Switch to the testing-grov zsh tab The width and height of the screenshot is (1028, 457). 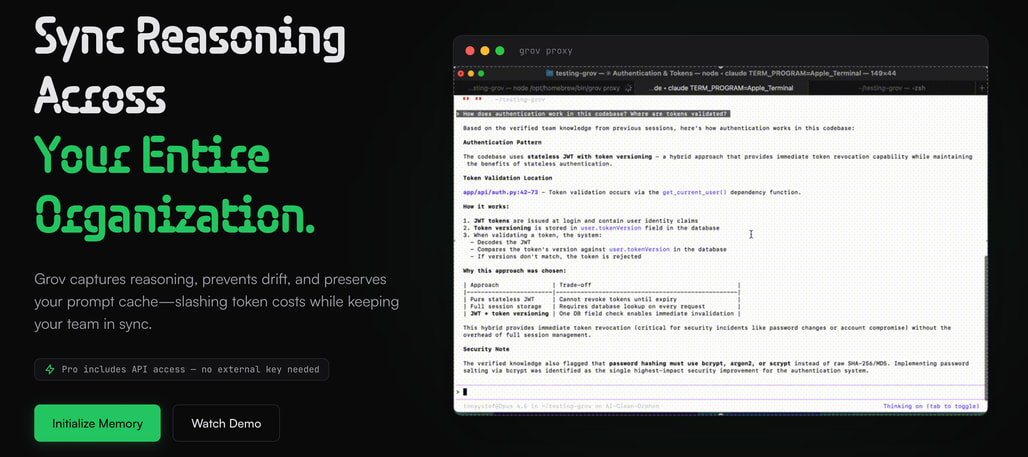(891, 88)
